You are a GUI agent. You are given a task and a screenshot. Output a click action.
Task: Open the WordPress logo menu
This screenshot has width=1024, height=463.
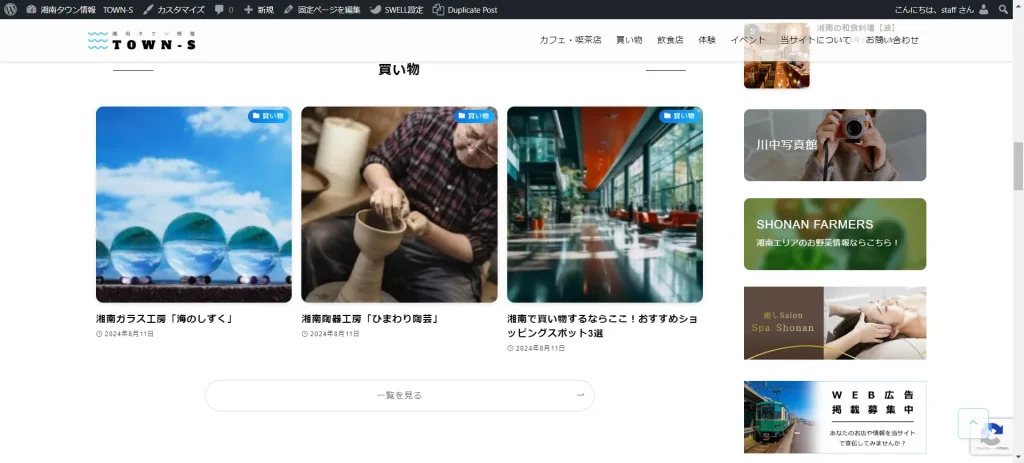(x=10, y=10)
